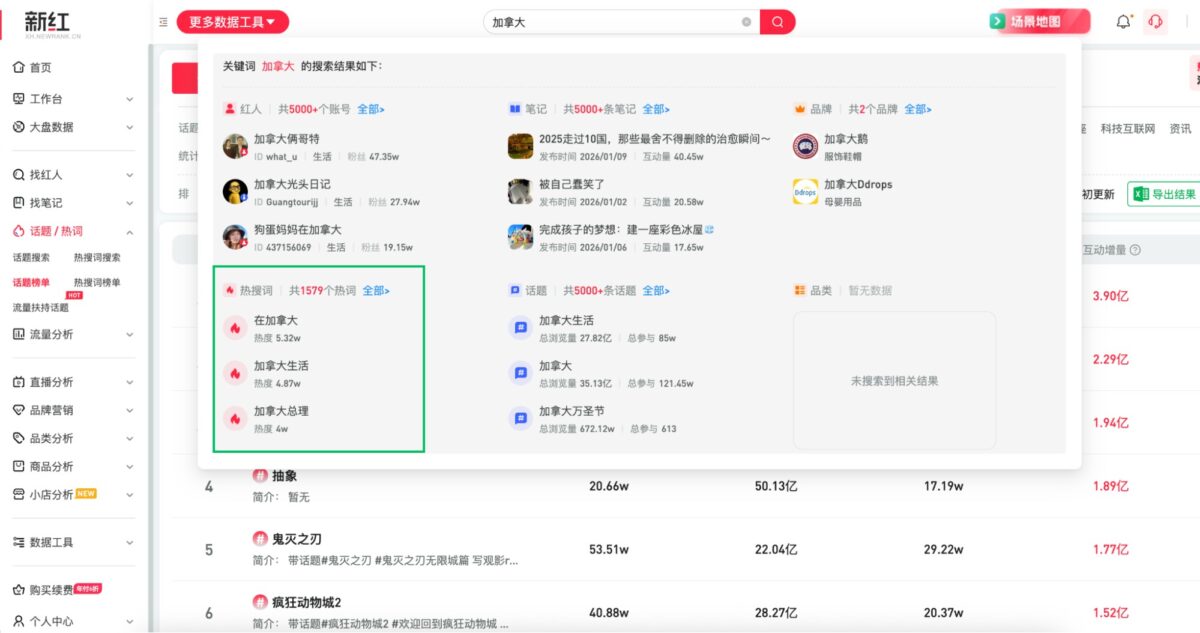Select 资讯 category tab
1200x633 pixels.
[x=1180, y=129]
